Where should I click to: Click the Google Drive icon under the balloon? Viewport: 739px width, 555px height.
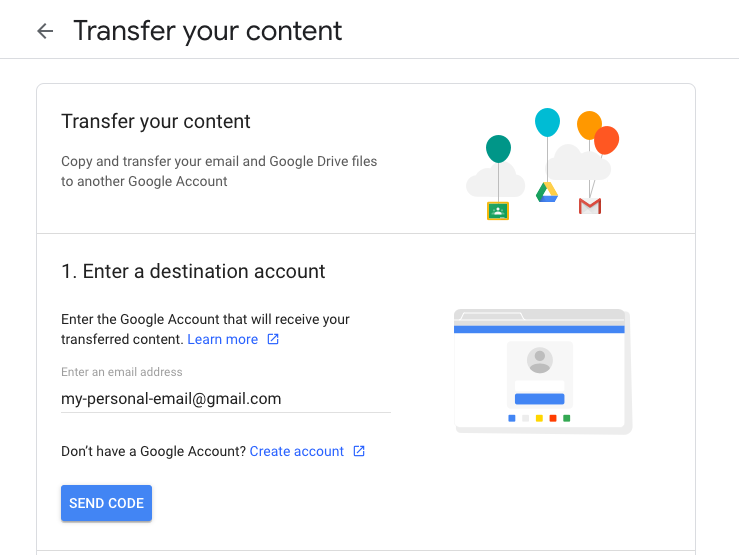pyautogui.click(x=547, y=192)
